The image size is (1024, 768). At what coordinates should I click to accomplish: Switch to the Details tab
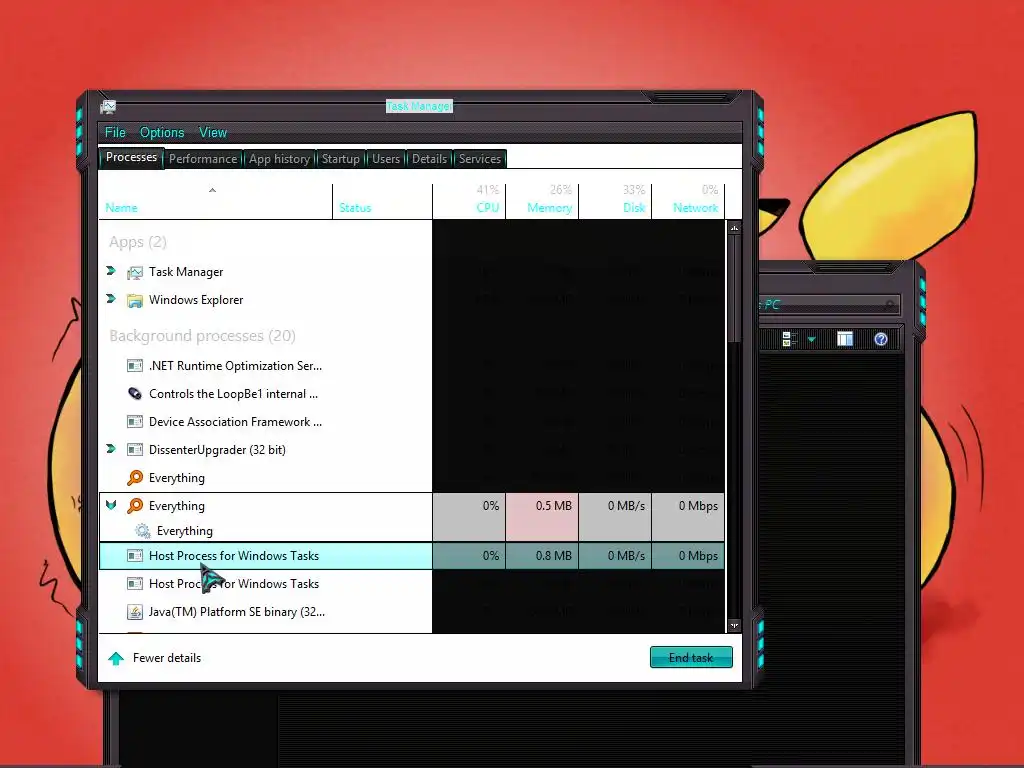point(430,159)
